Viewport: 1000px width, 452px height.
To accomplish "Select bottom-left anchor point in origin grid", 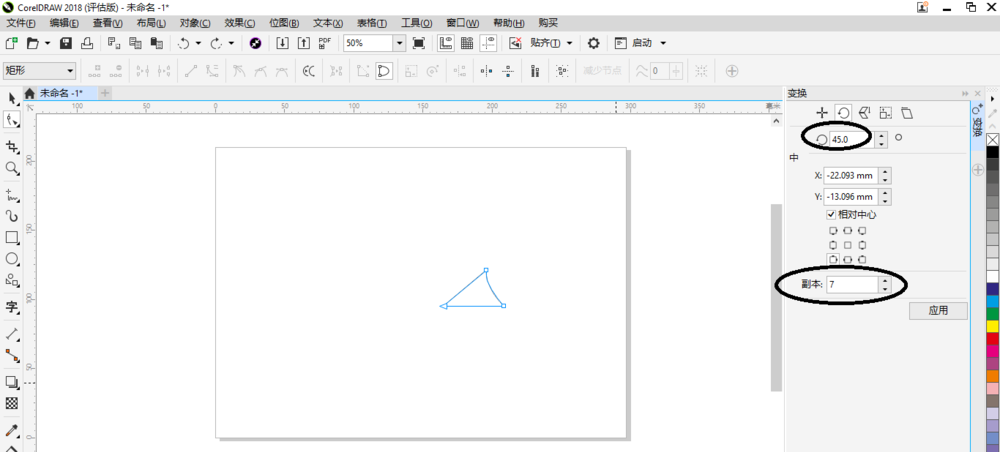I will [x=833, y=259].
